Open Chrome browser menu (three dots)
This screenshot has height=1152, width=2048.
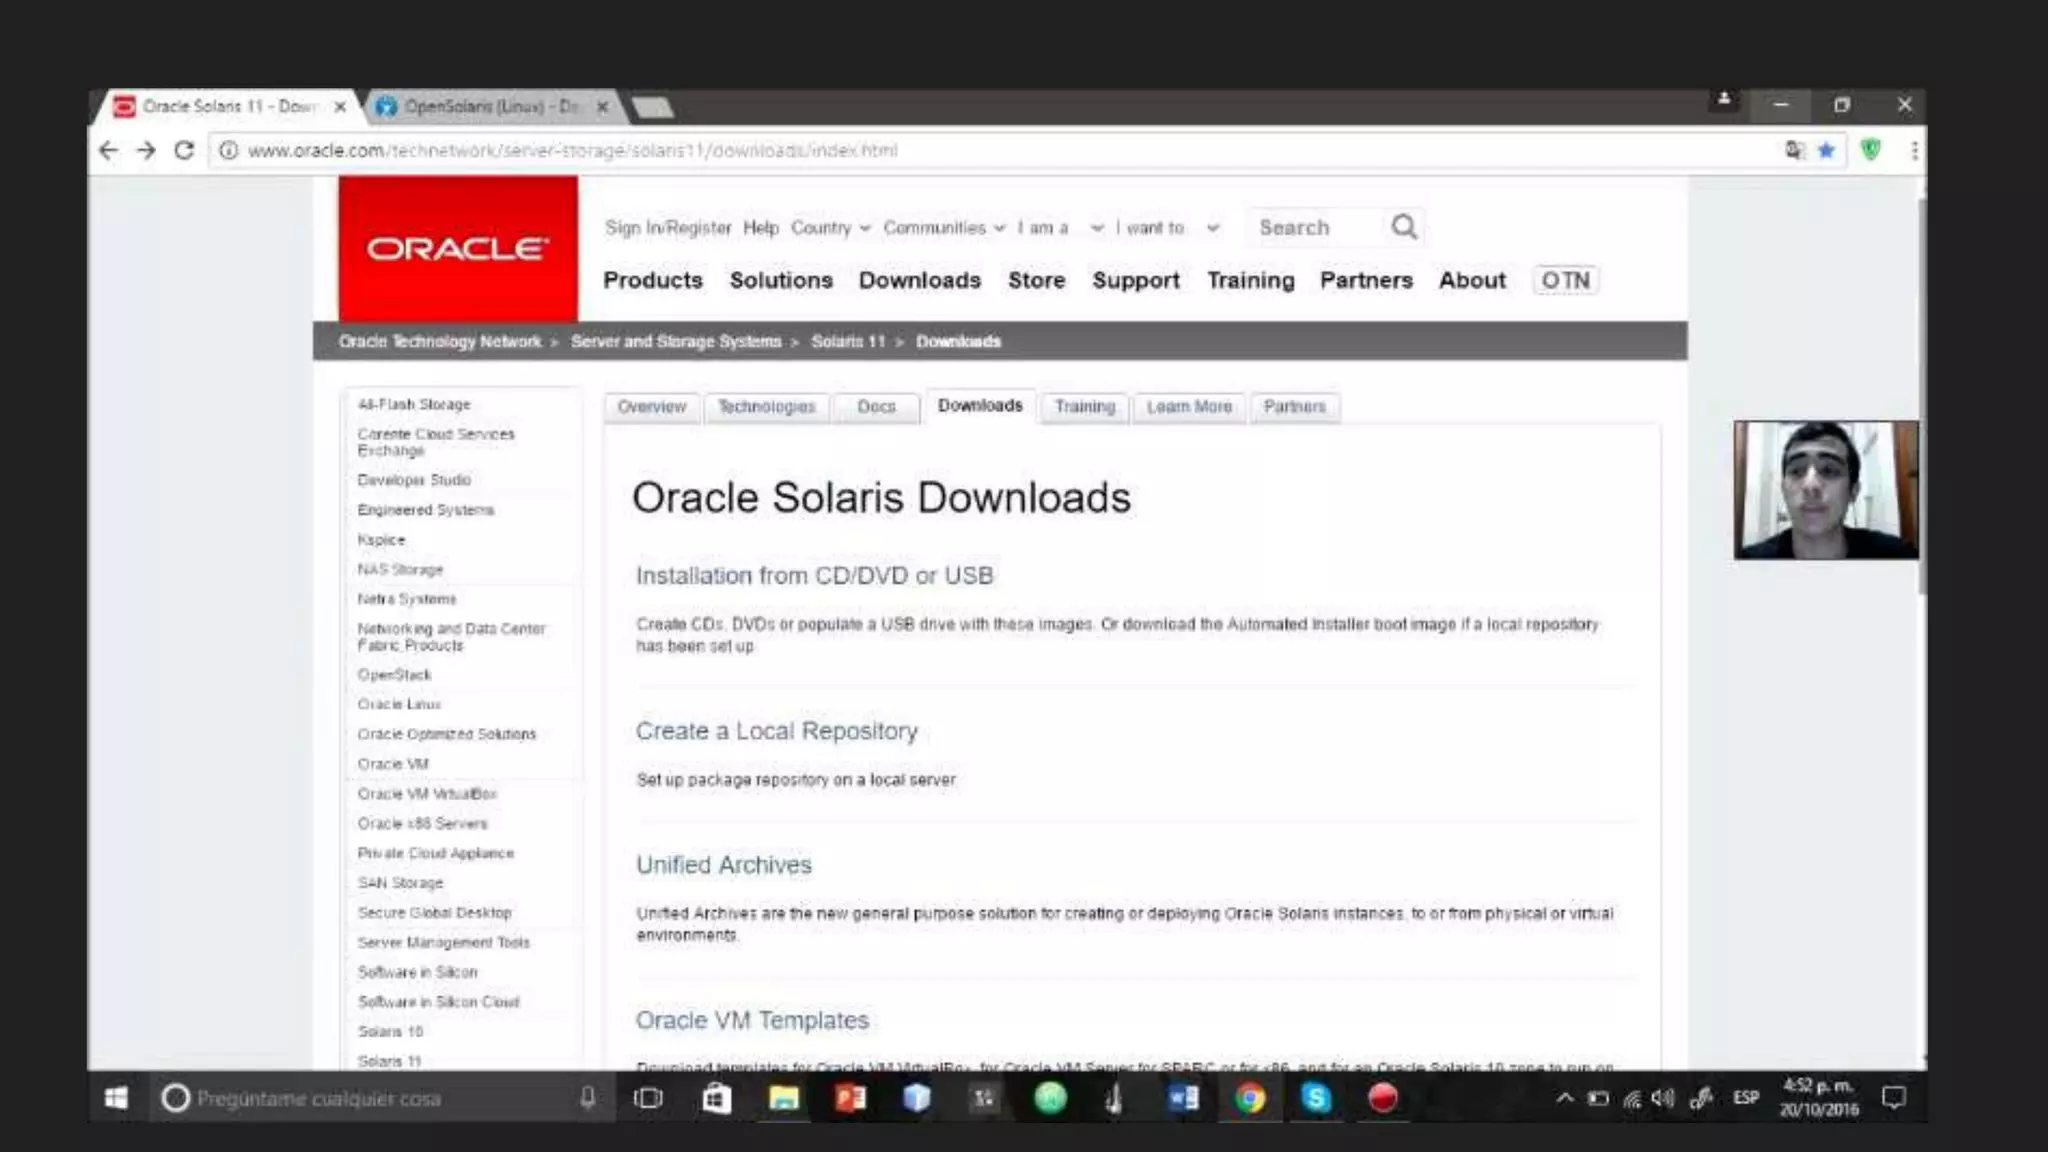[1914, 150]
